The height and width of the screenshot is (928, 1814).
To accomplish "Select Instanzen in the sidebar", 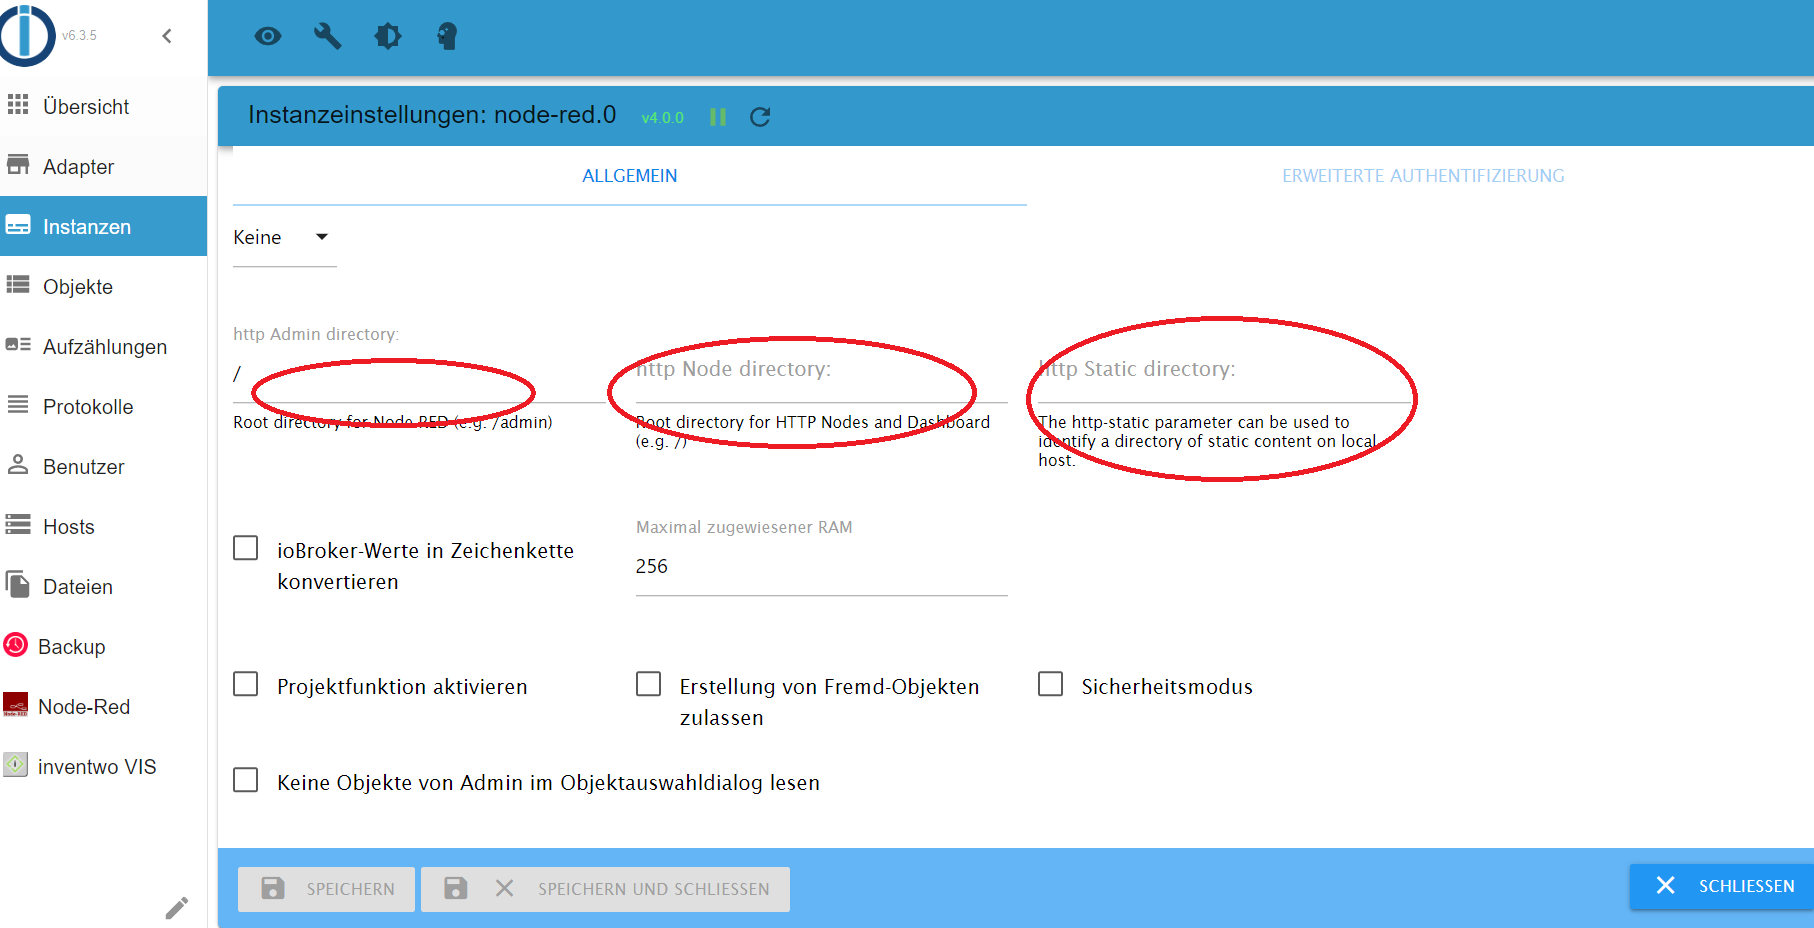I will [x=104, y=226].
